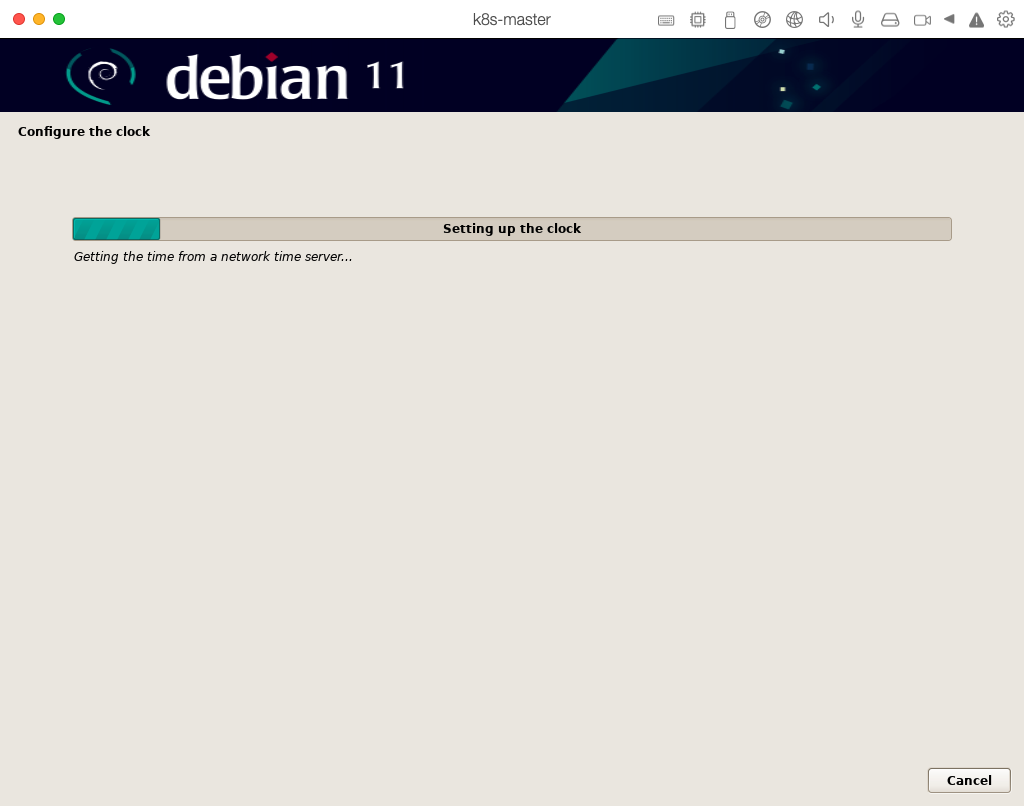Click the video camera toolbar icon
The width and height of the screenshot is (1024, 806).
pos(922,20)
